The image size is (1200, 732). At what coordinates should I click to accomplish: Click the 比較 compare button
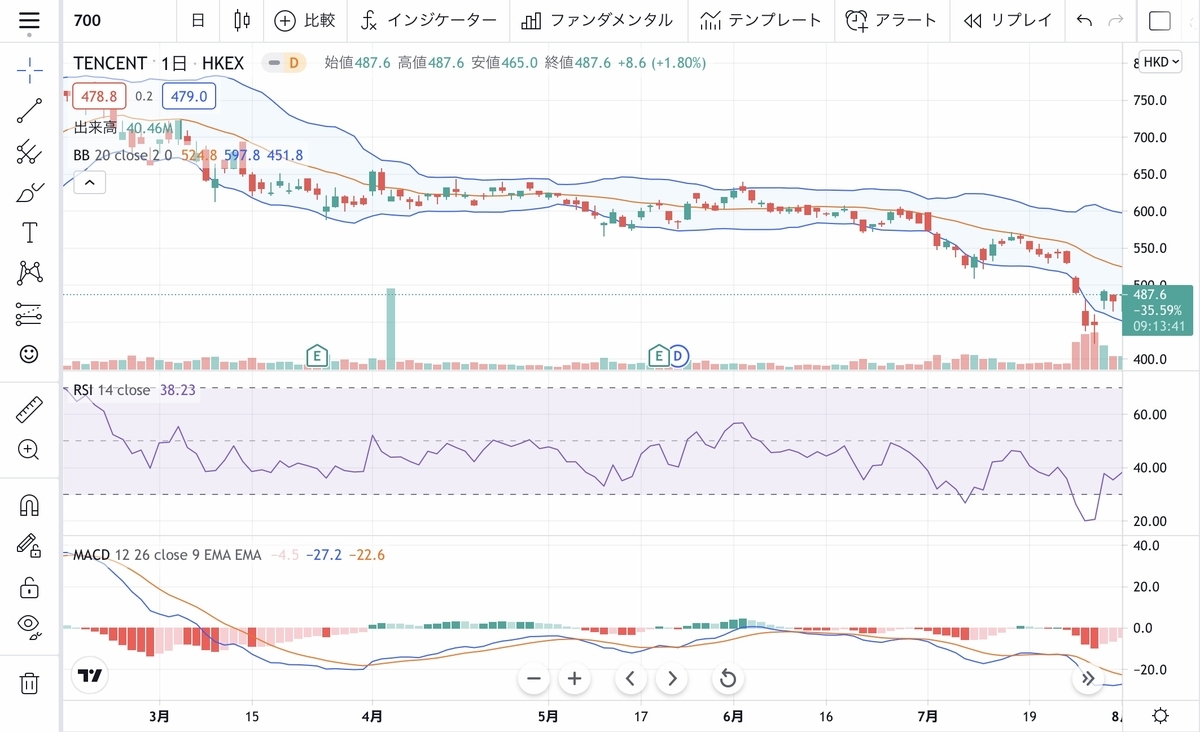[x=305, y=20]
